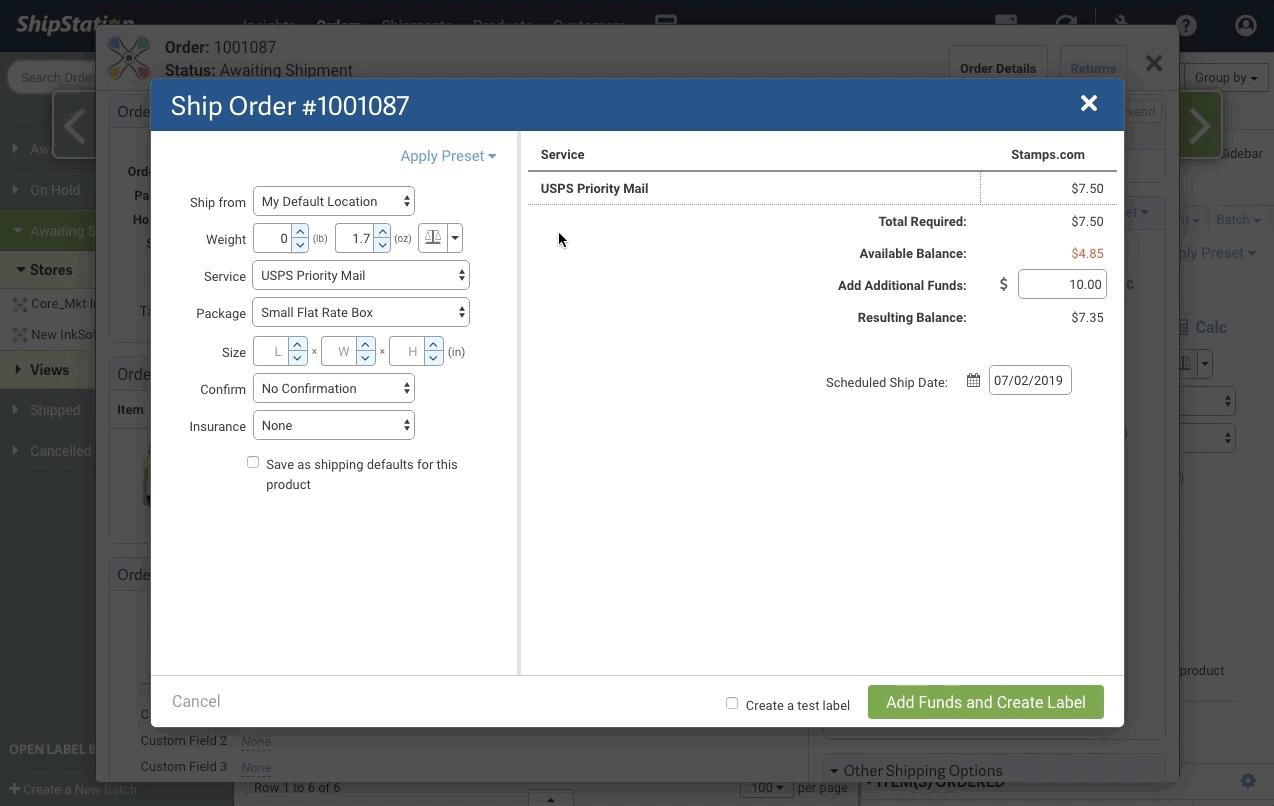Click the Cancel link
Image resolution: width=1274 pixels, height=806 pixels.
tap(196, 701)
